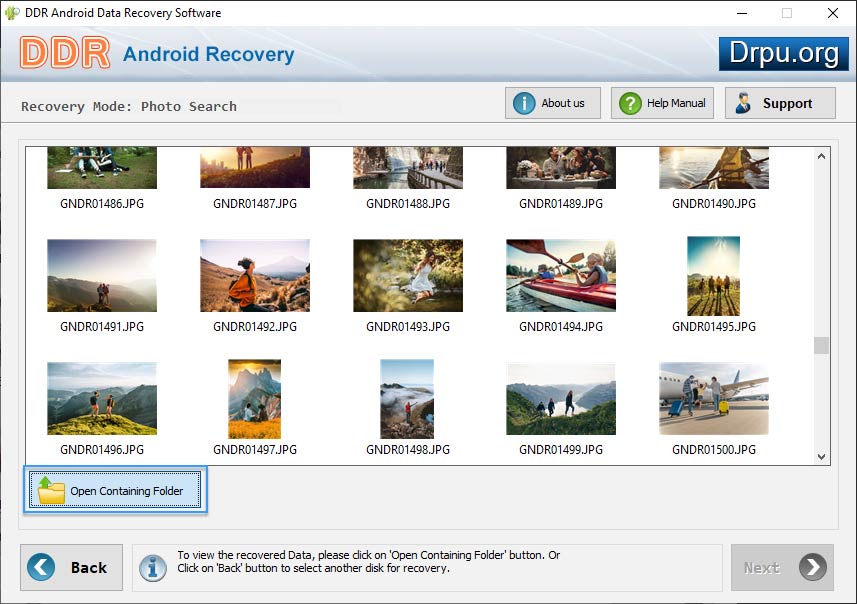Click the Android Recovery header title
Image resolution: width=857 pixels, height=604 pixels.
pos(208,54)
